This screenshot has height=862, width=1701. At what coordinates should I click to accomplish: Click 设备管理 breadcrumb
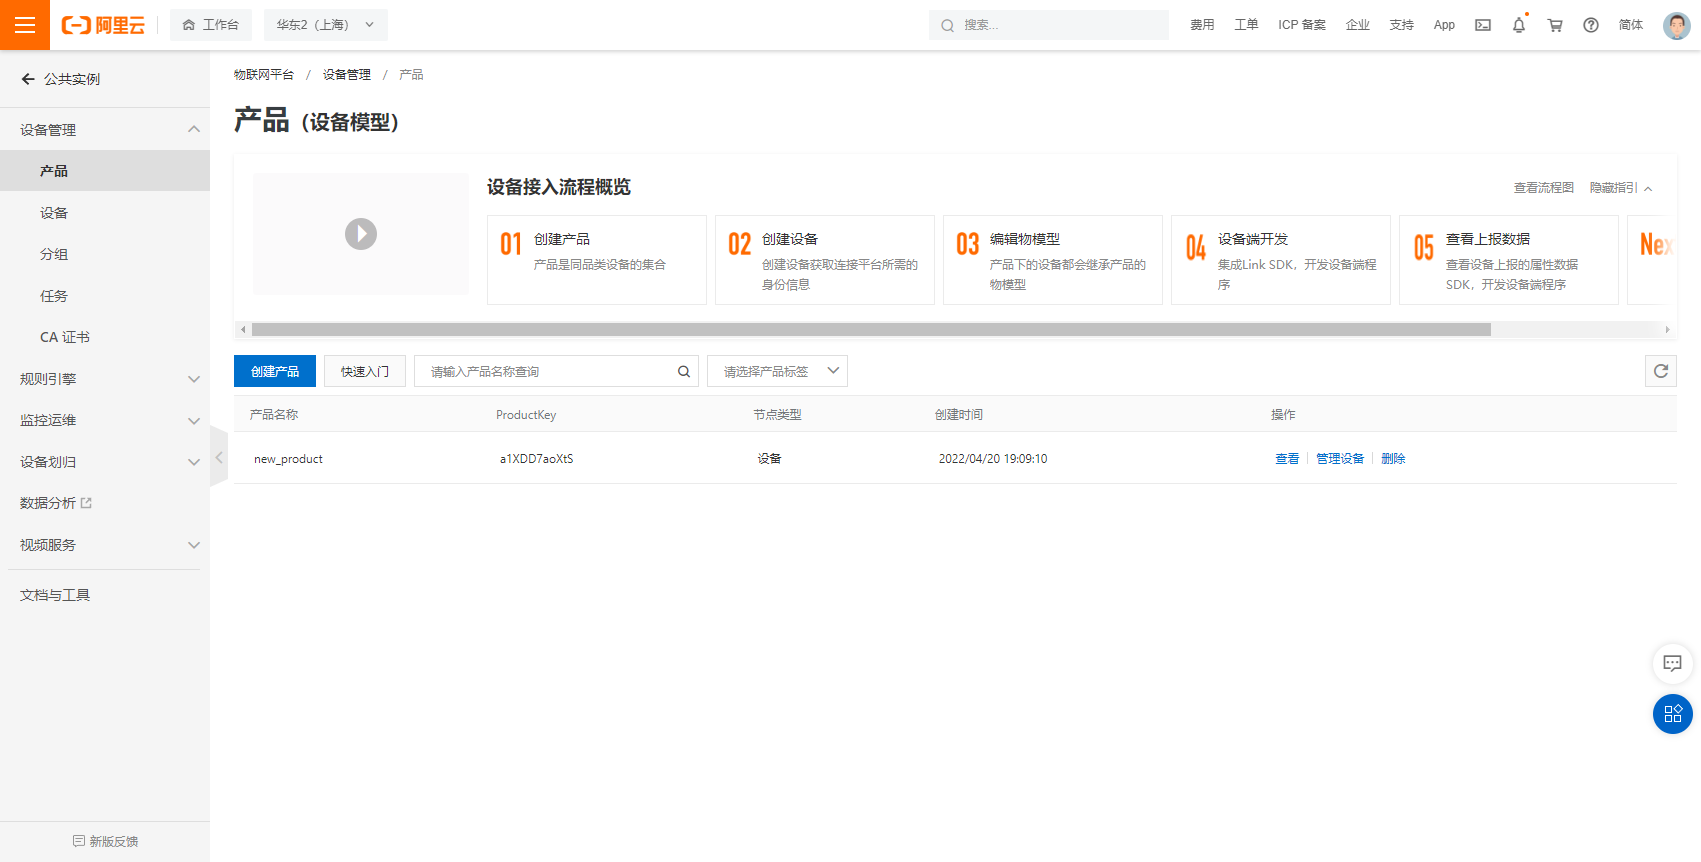(346, 75)
